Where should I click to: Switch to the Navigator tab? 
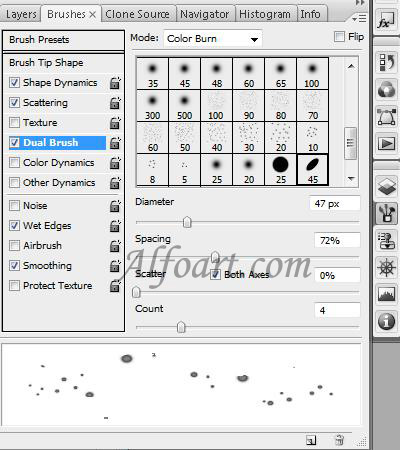(204, 14)
